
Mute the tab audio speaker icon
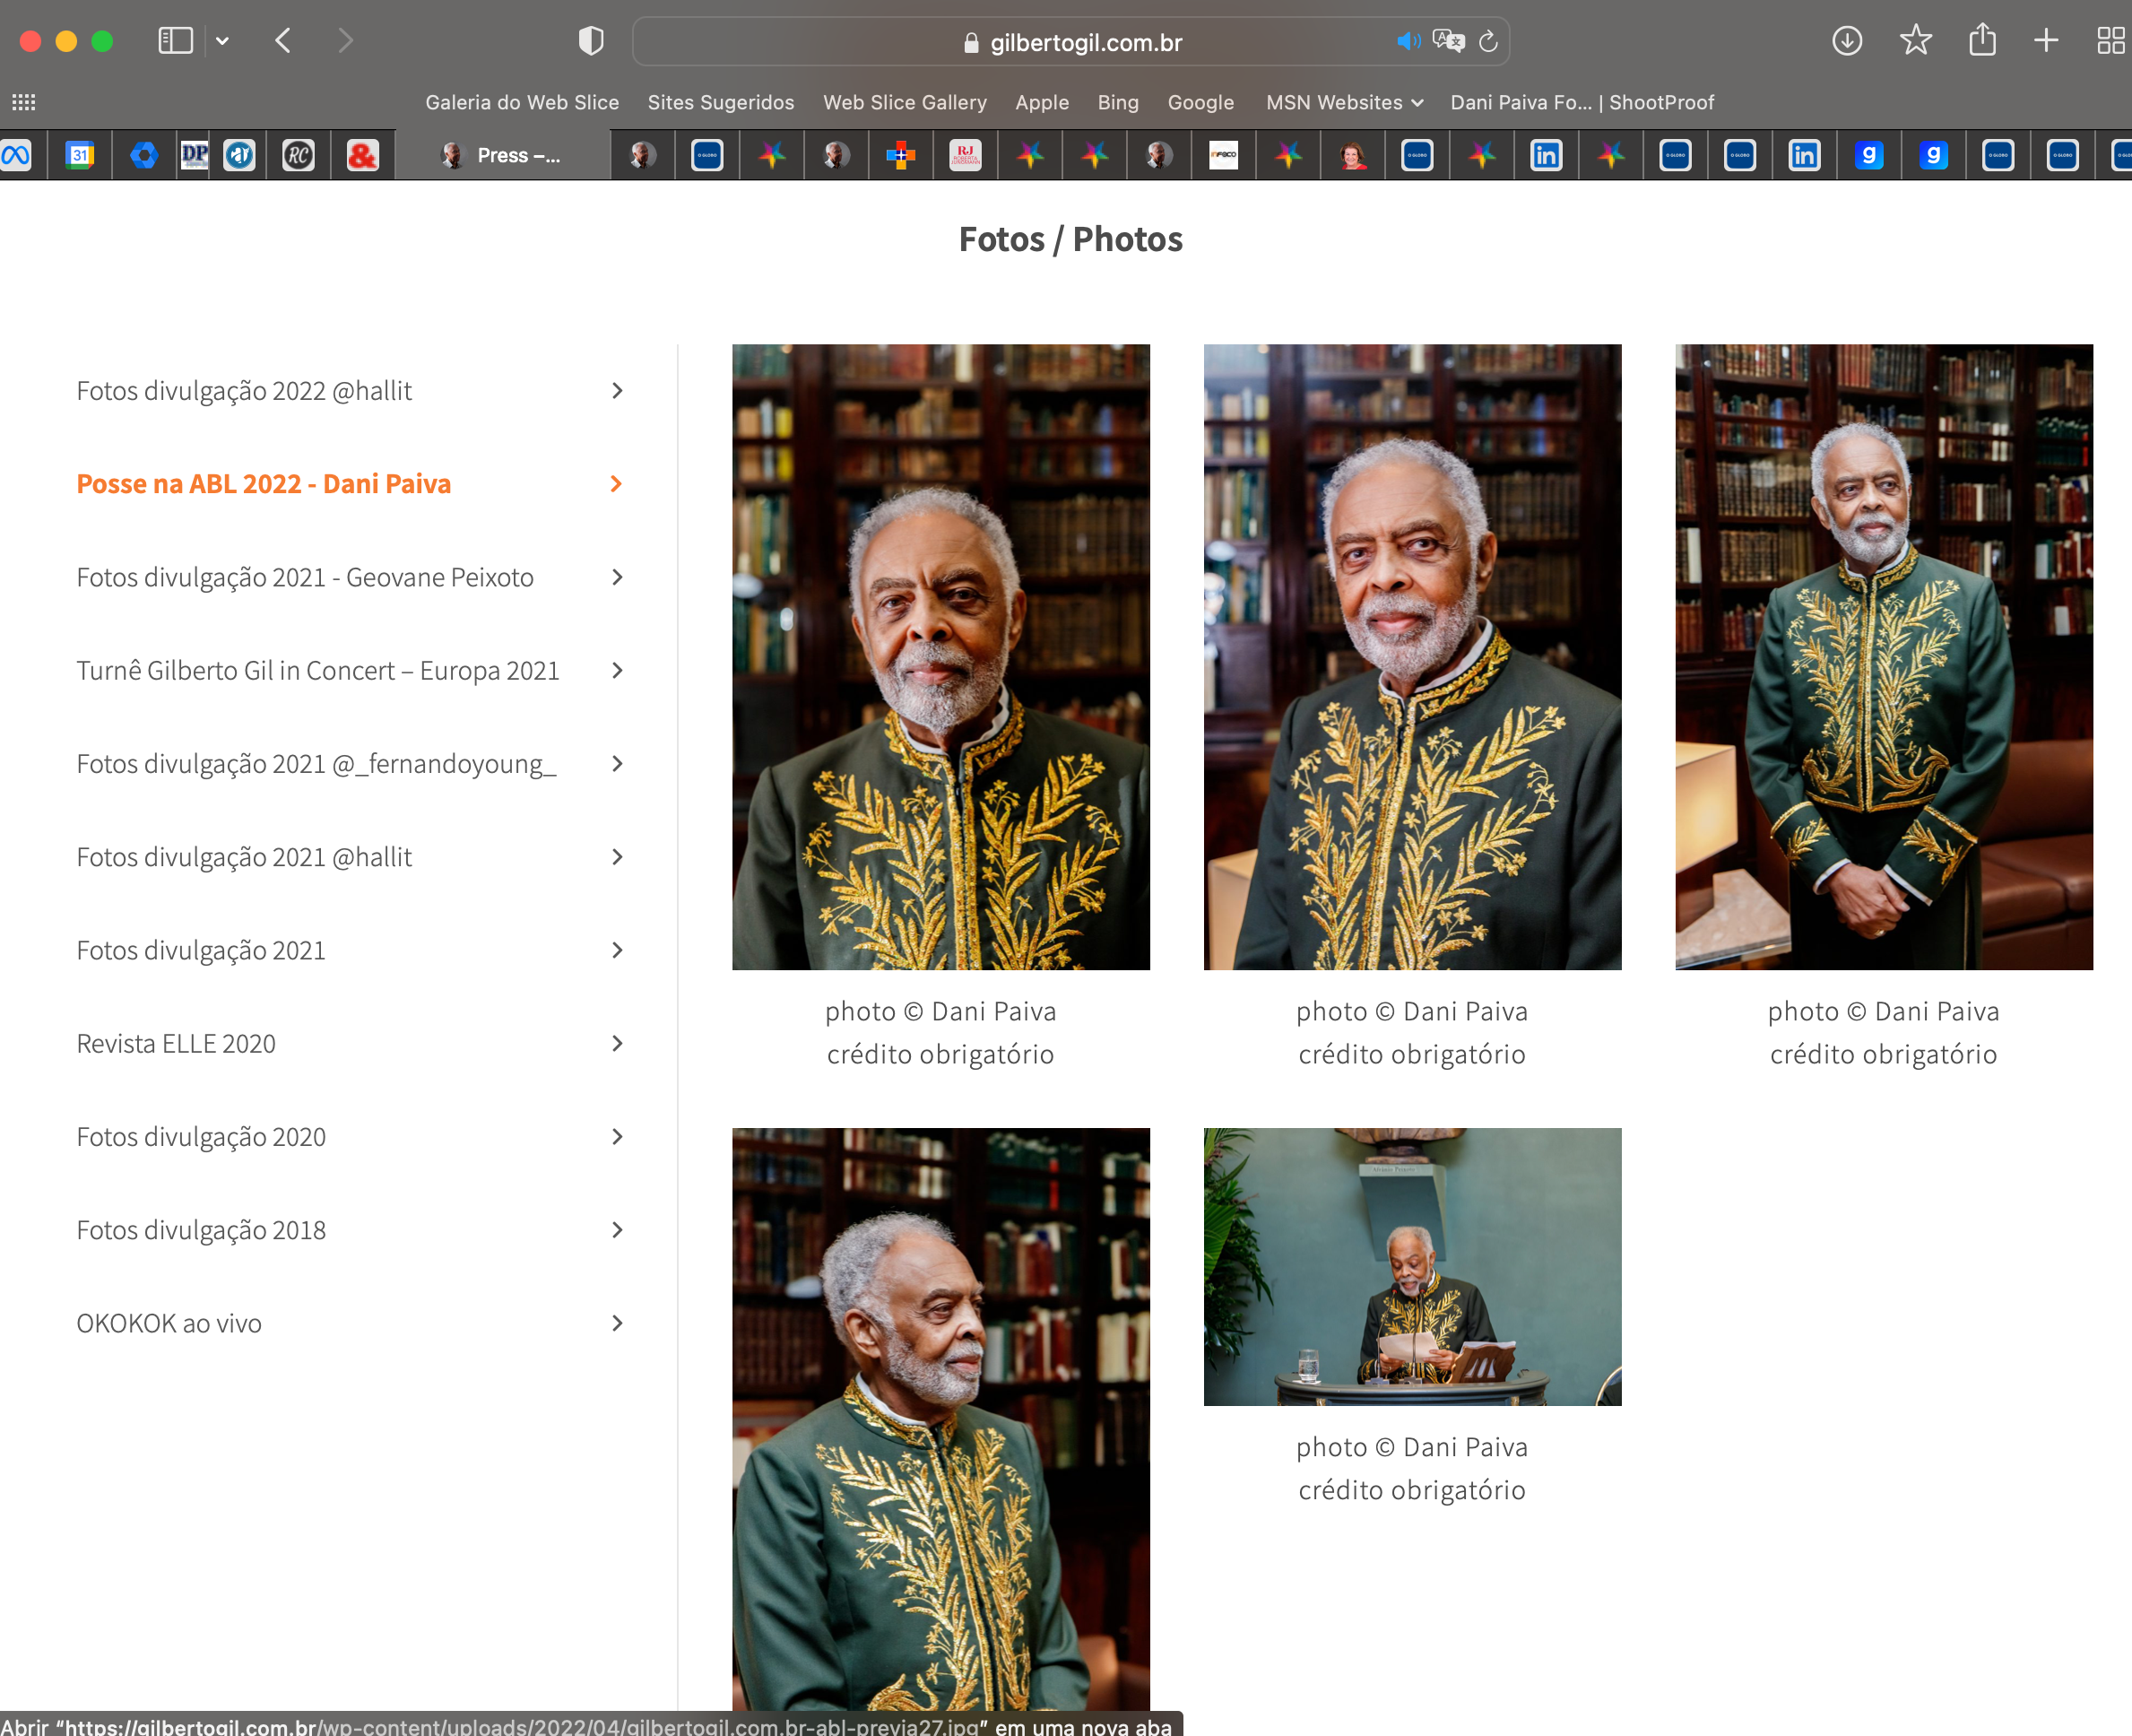point(1408,41)
